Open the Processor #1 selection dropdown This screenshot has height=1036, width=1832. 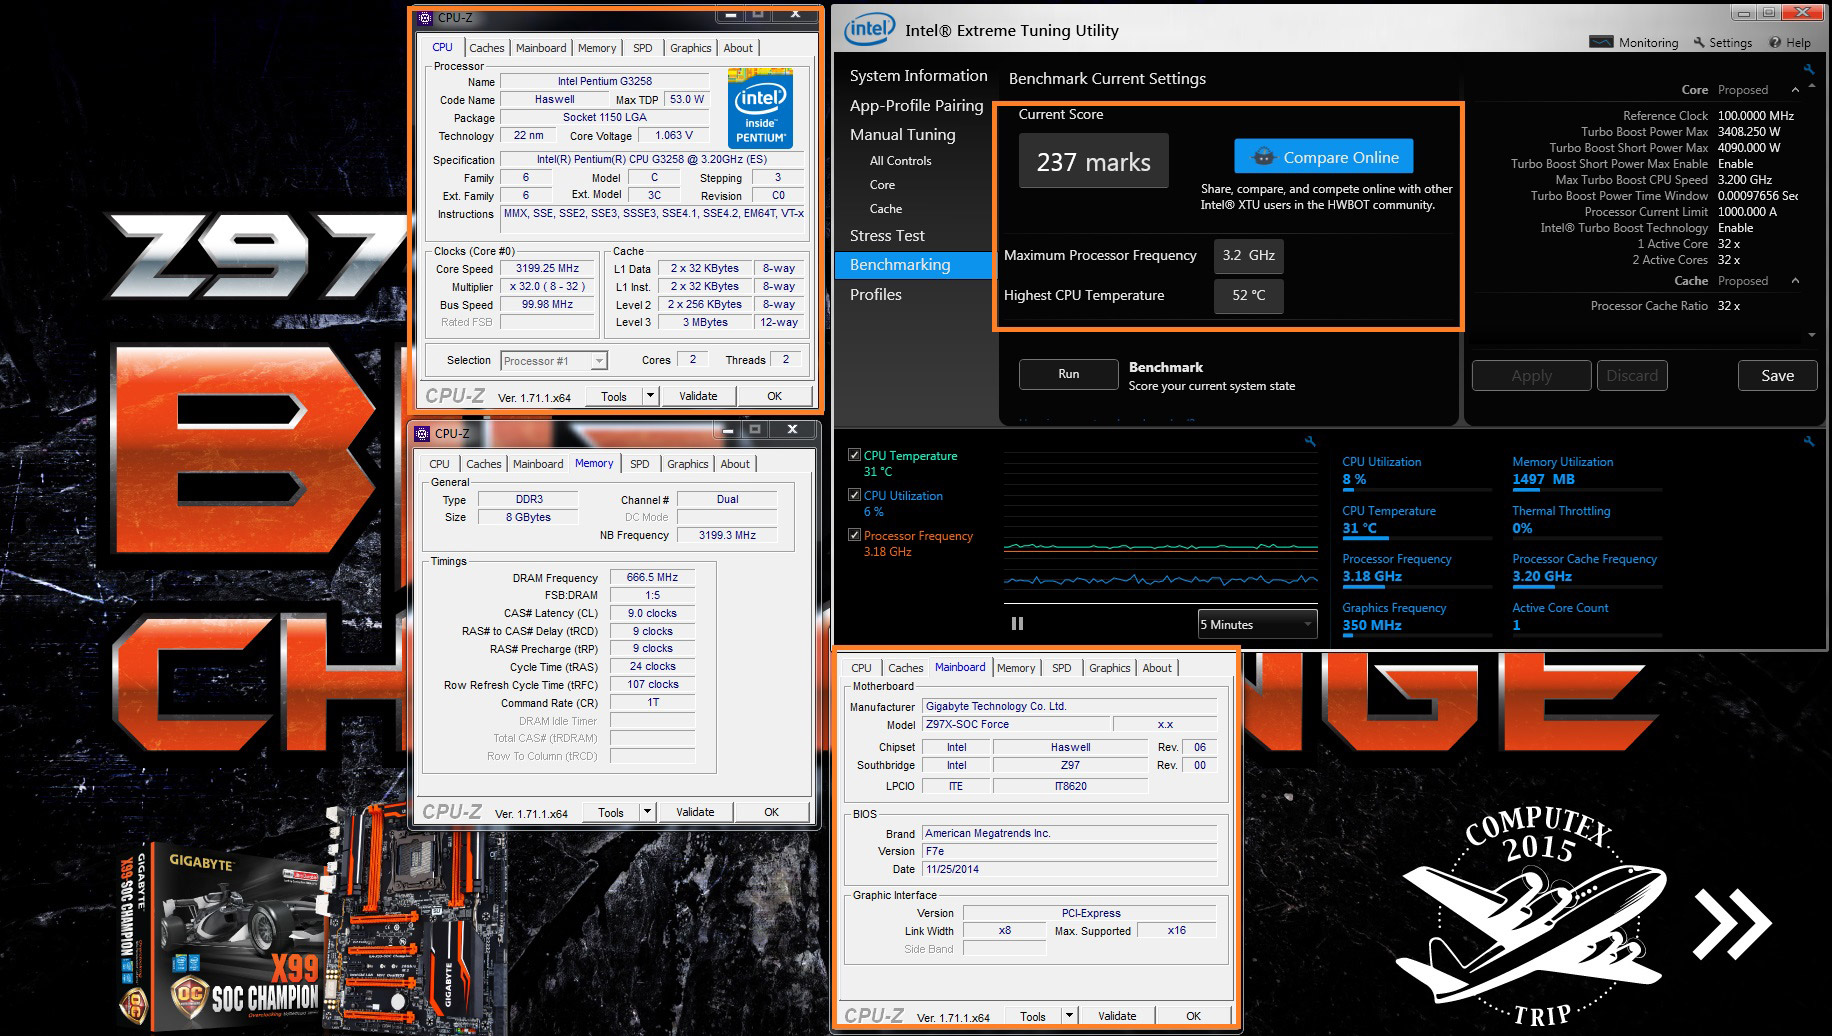pos(554,361)
